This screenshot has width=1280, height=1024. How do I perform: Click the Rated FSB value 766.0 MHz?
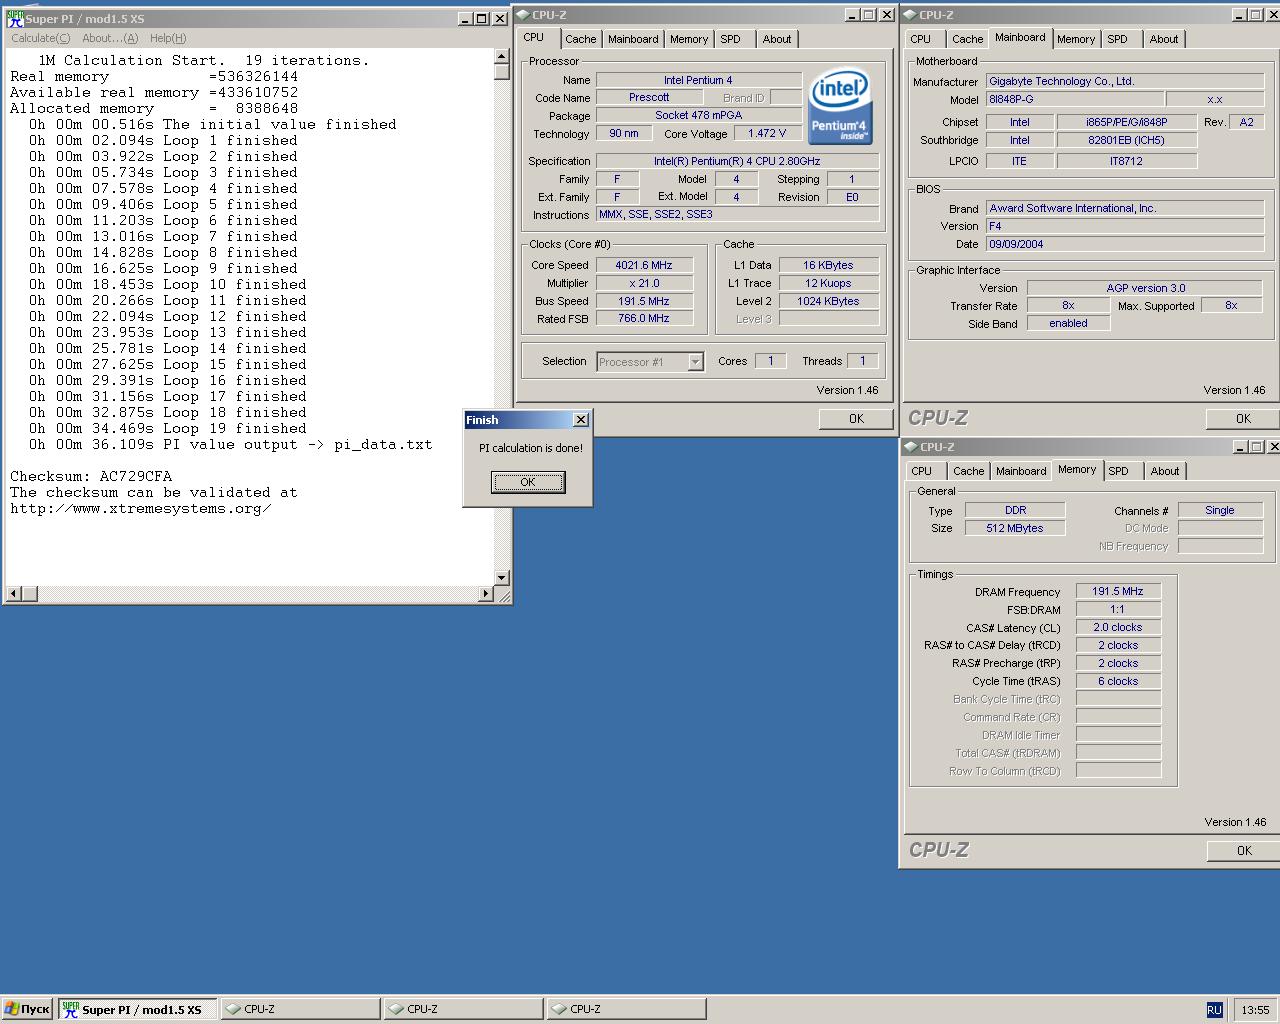point(644,318)
